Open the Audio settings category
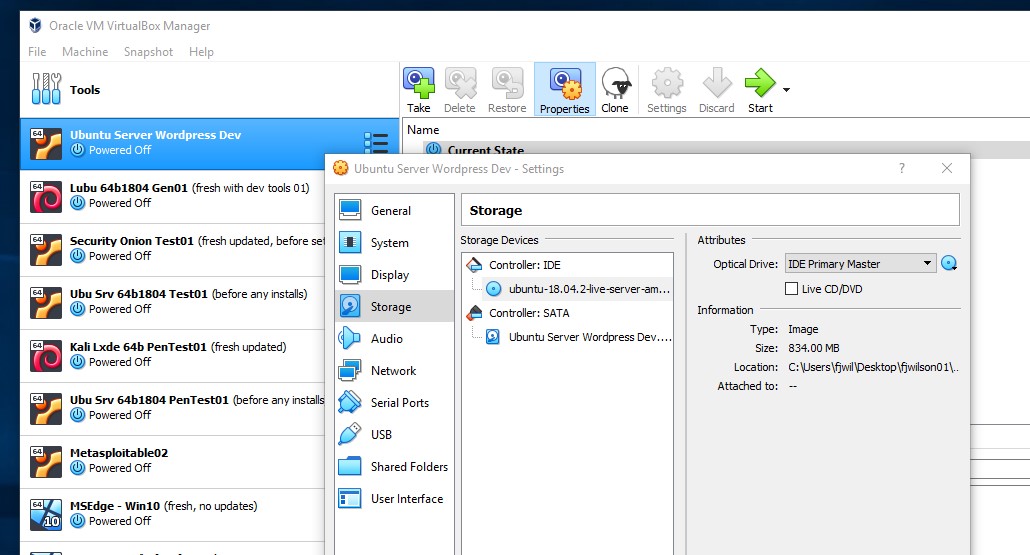Image resolution: width=1030 pixels, height=555 pixels. (394, 338)
